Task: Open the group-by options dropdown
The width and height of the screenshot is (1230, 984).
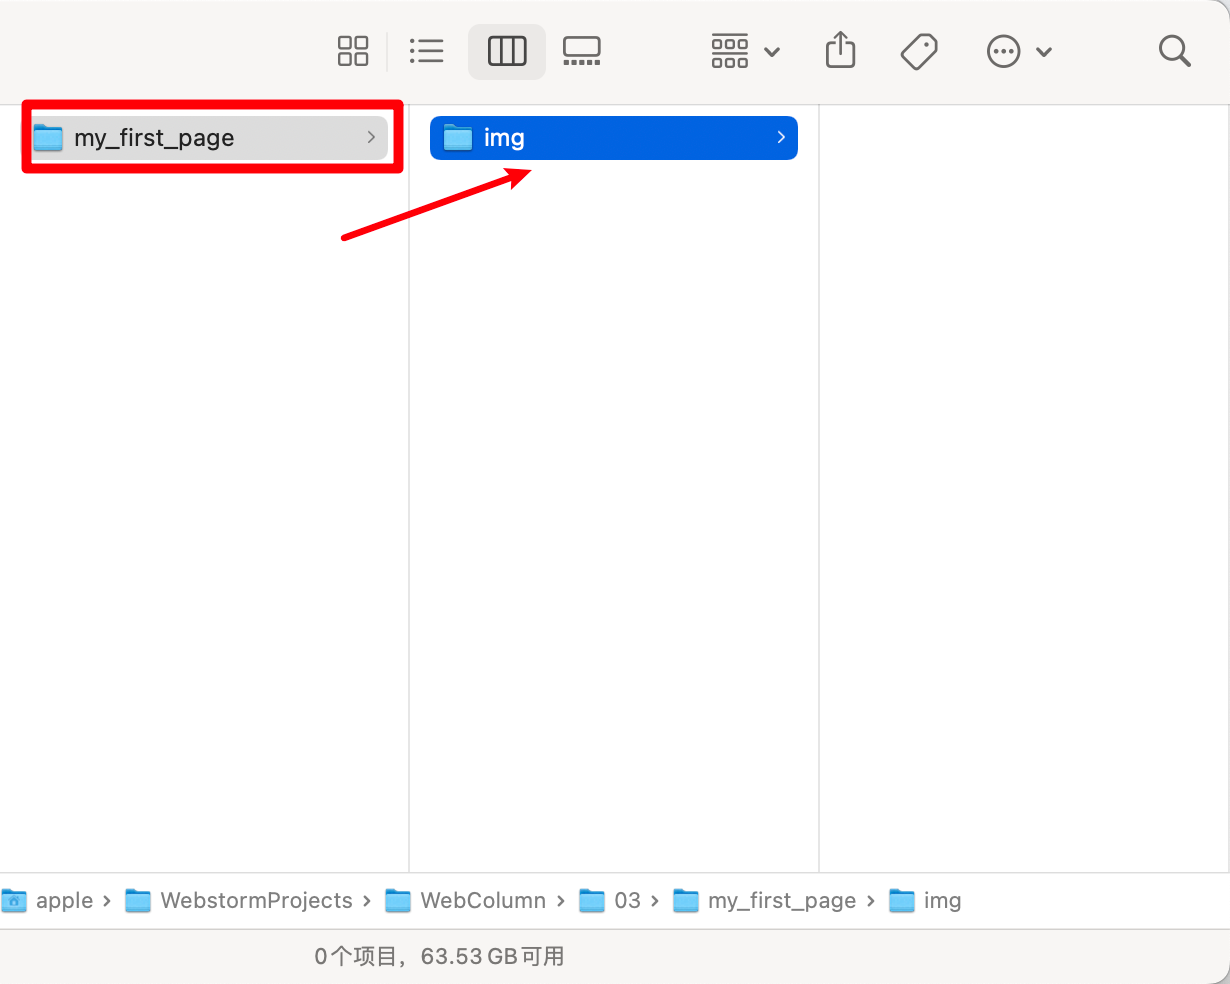Action: [745, 51]
